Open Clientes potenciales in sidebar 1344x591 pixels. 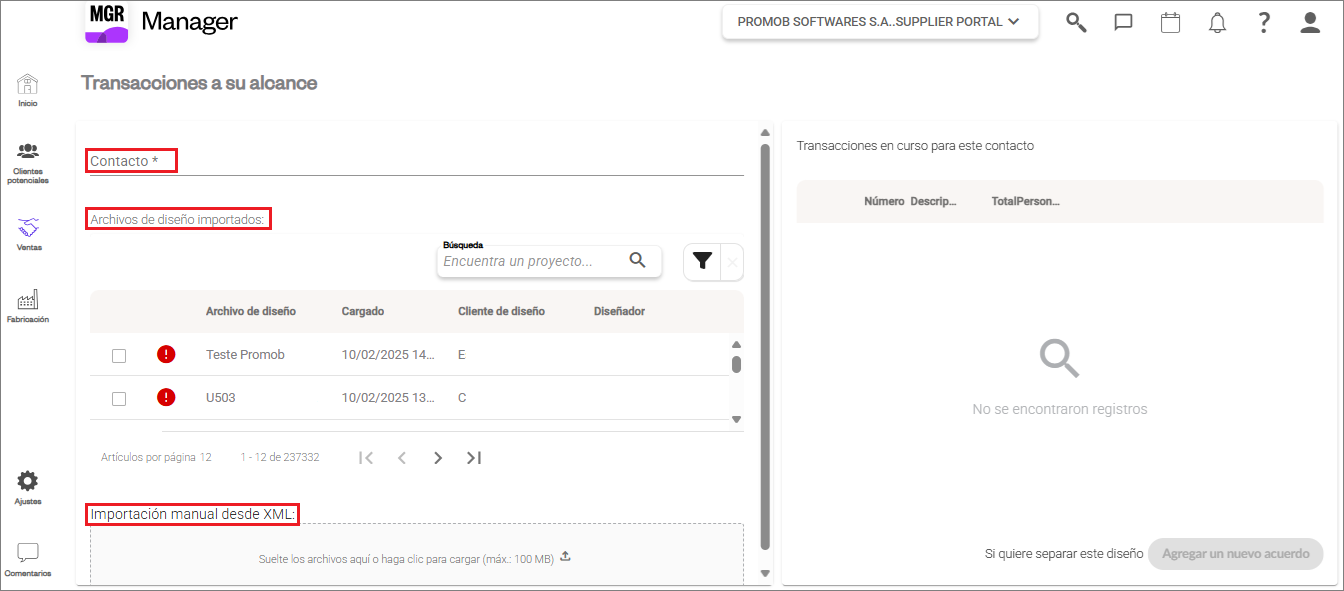[x=28, y=164]
